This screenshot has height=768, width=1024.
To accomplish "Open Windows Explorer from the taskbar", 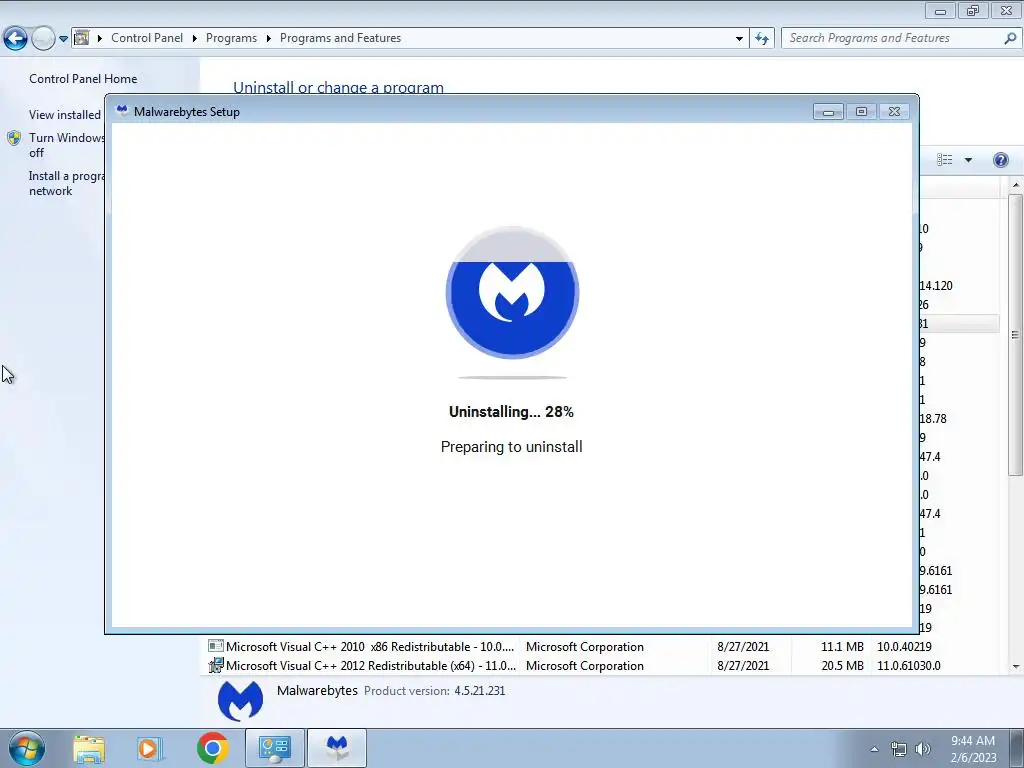I will tap(89, 748).
